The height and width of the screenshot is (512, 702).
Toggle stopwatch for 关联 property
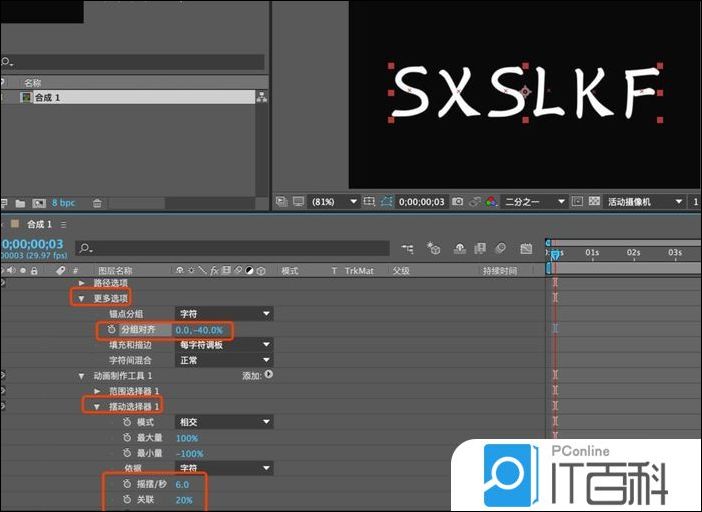127,499
